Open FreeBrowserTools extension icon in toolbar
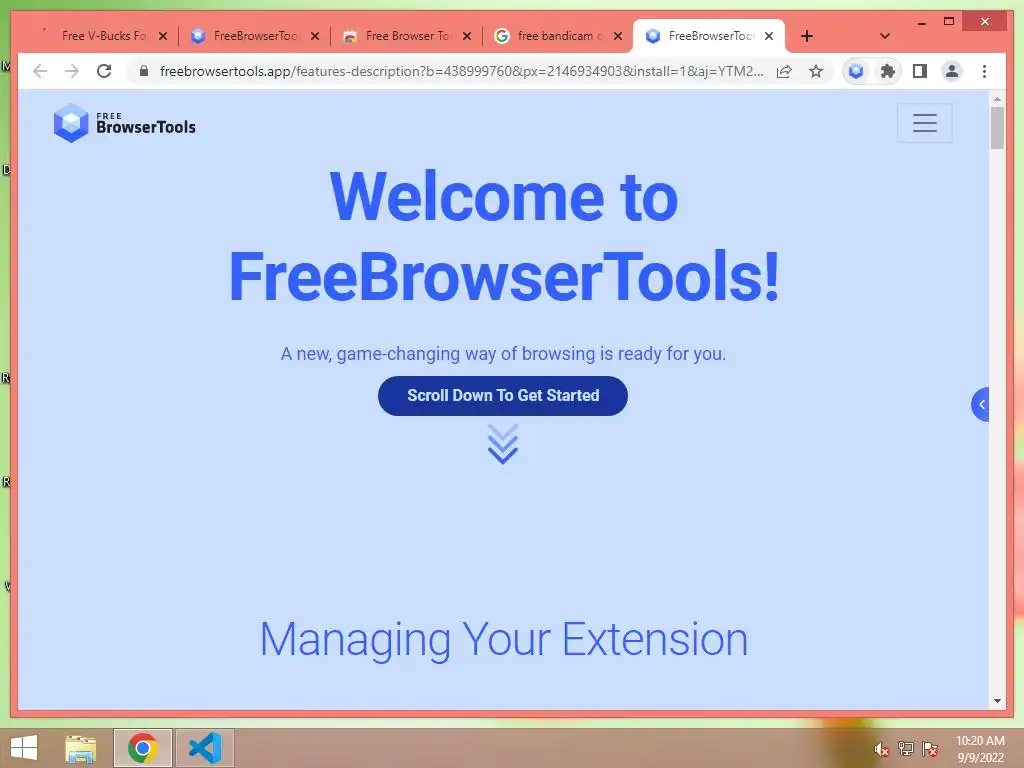1024x768 pixels. [x=856, y=71]
